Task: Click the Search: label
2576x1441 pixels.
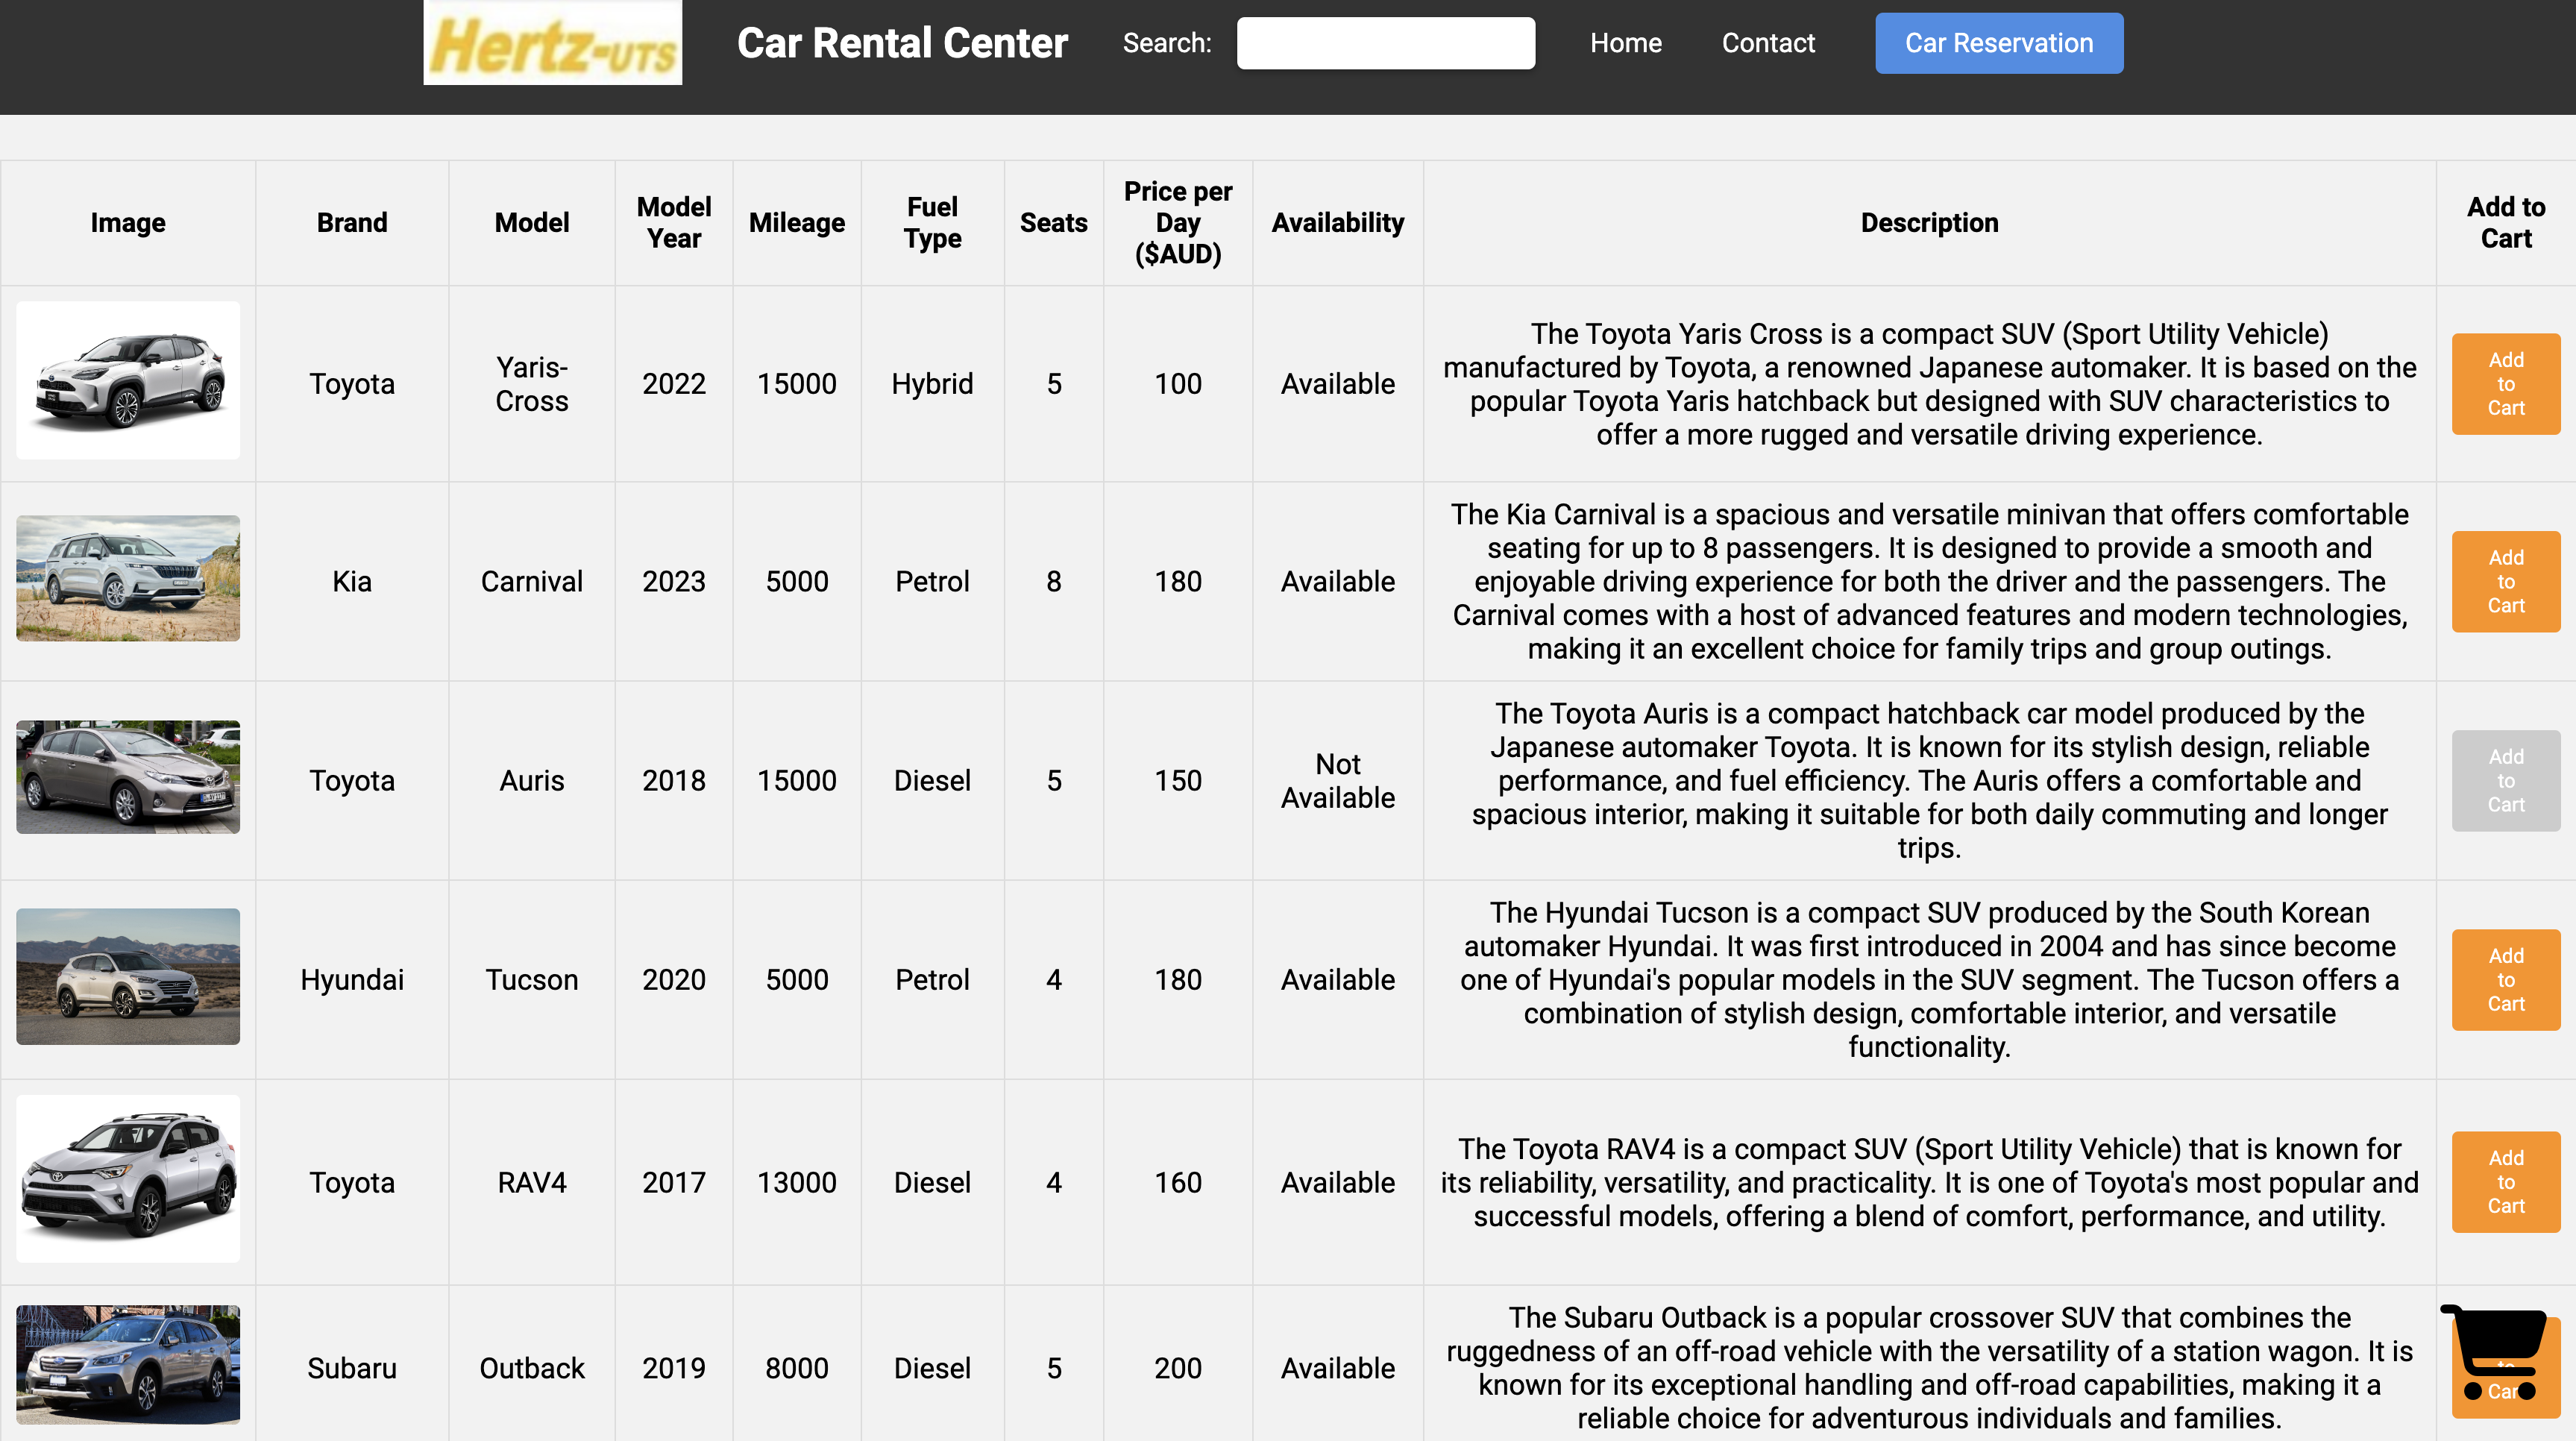Action: click(1166, 43)
